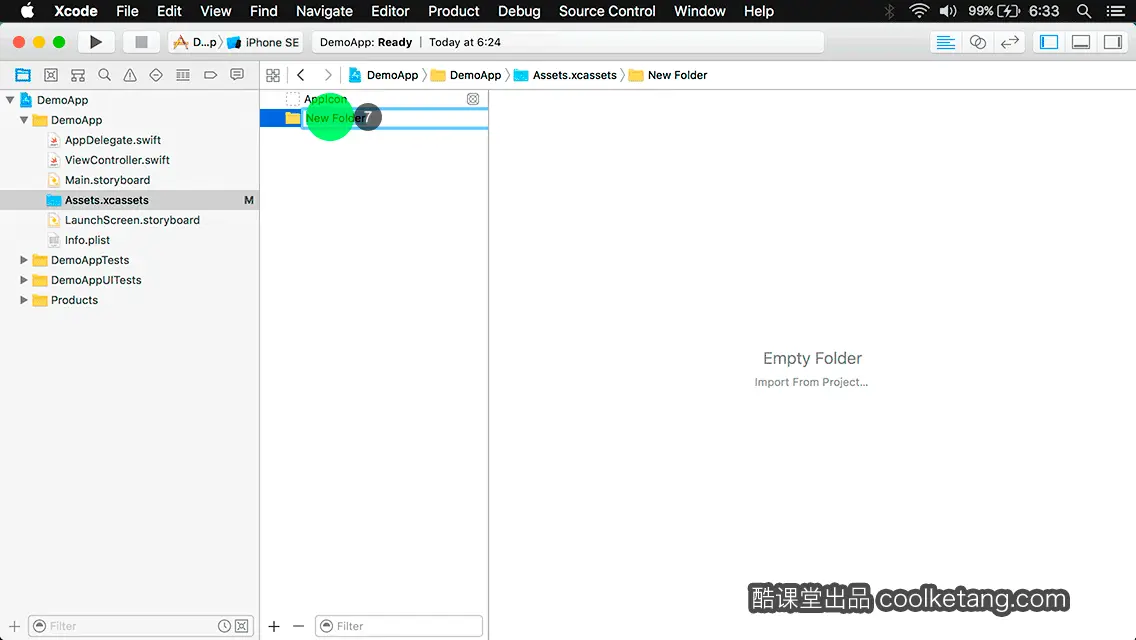Switch to the Standard editor

pyautogui.click(x=945, y=42)
